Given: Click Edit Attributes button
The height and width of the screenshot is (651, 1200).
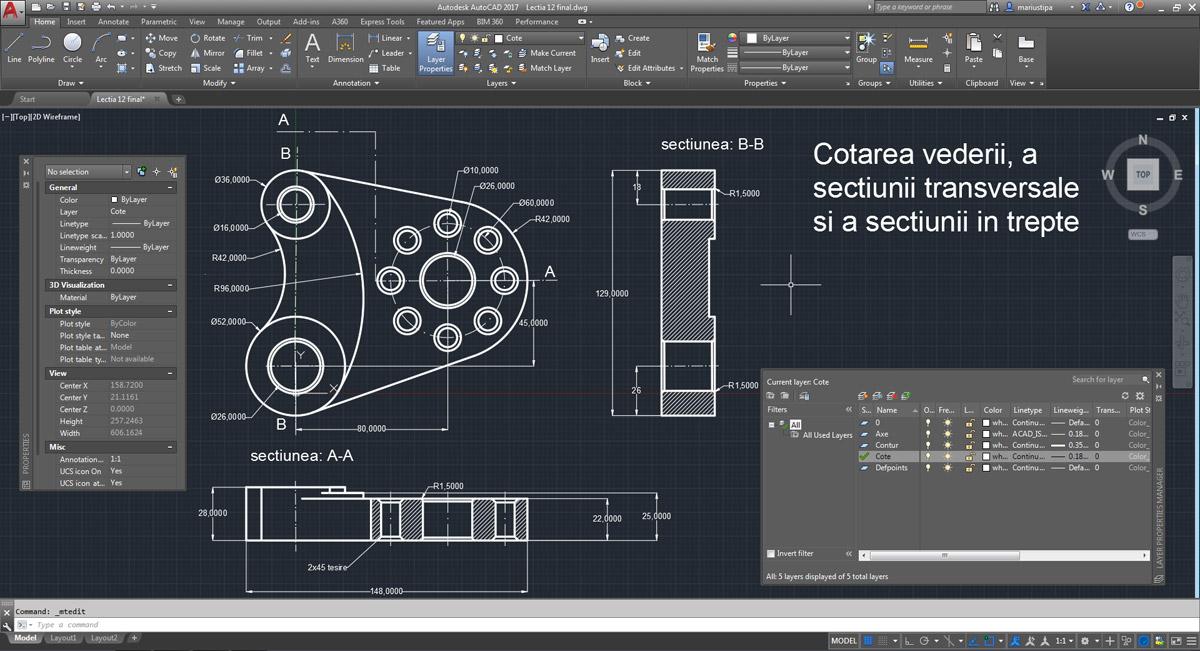Looking at the screenshot, I should click(x=645, y=68).
